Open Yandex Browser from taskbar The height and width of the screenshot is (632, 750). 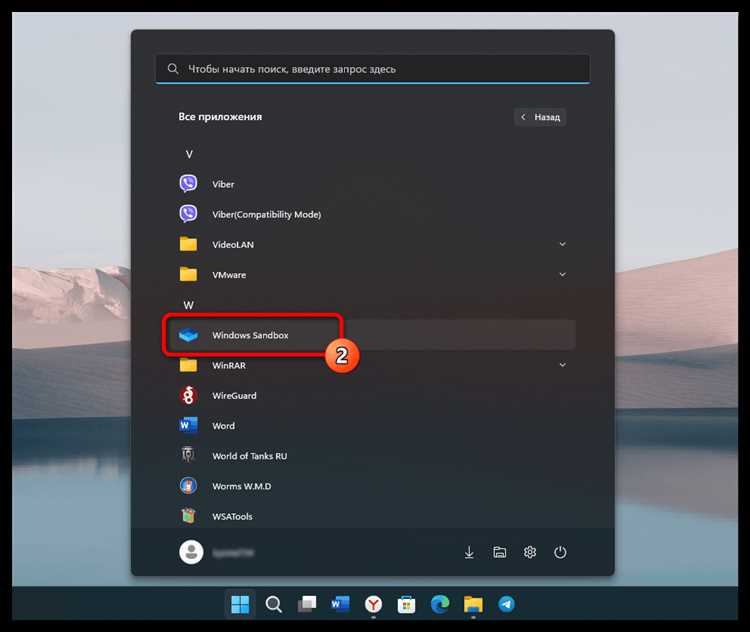tap(374, 604)
